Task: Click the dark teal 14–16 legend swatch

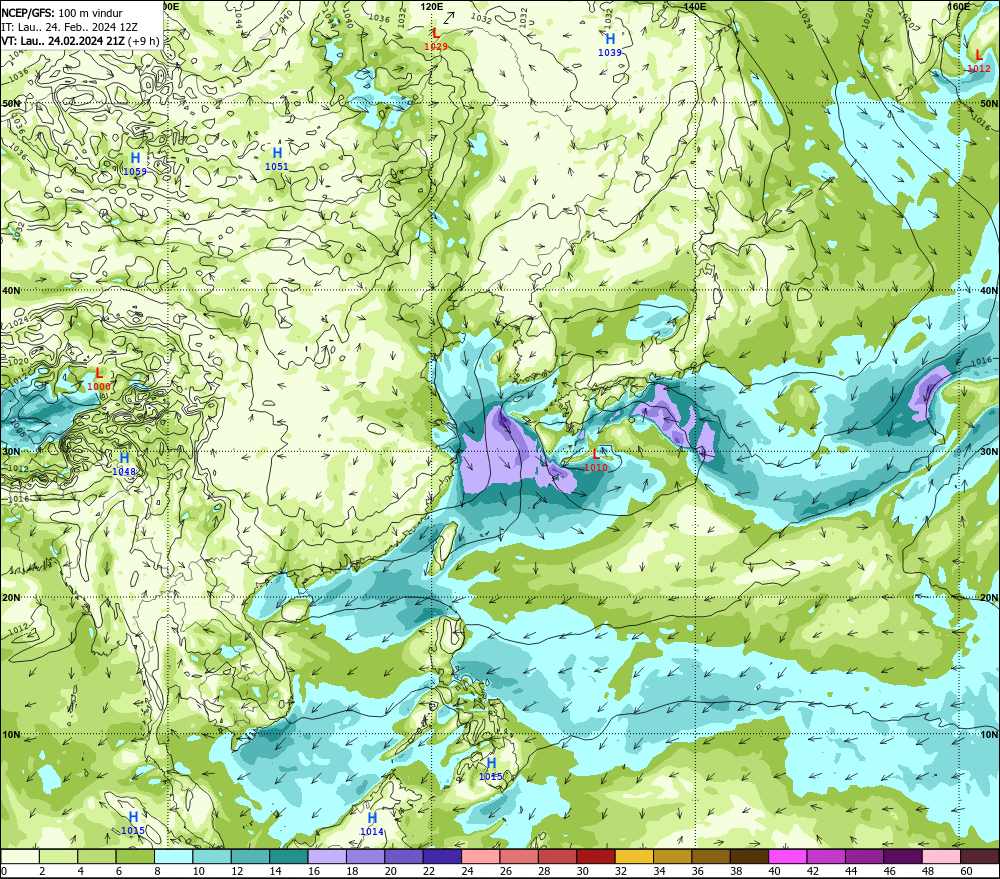Action: 289,856
